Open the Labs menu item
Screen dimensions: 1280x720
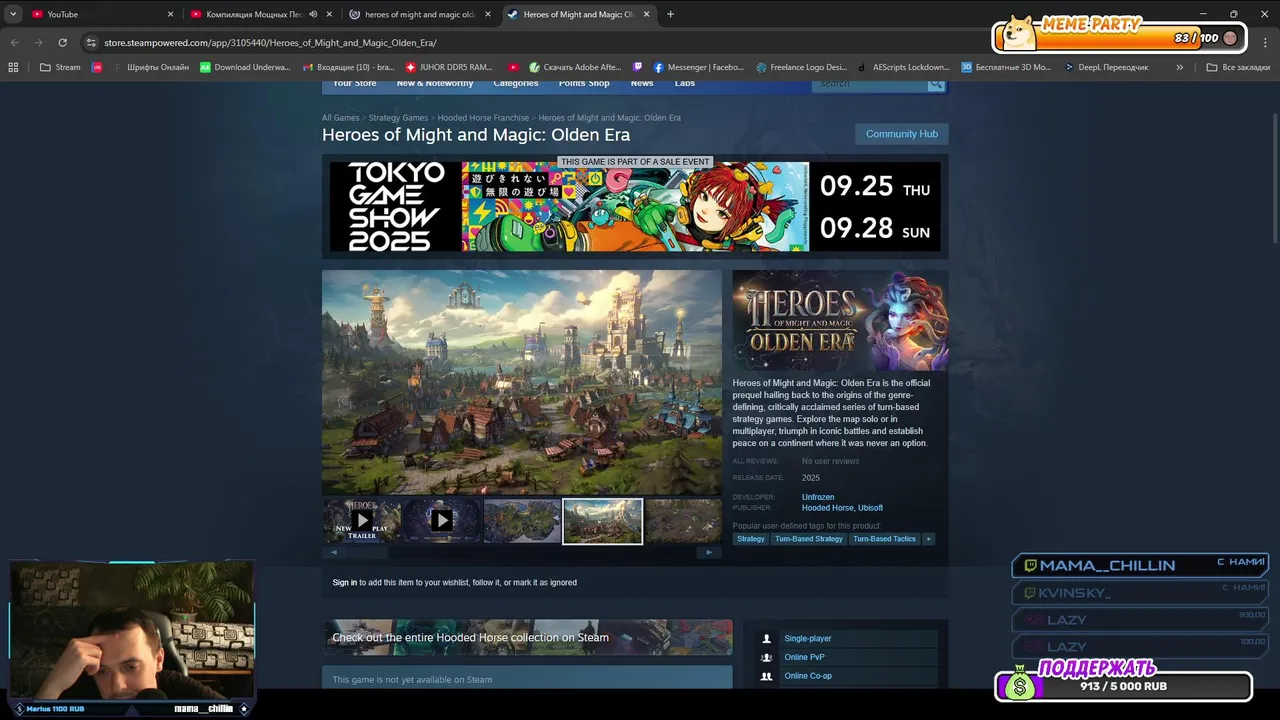[684, 84]
